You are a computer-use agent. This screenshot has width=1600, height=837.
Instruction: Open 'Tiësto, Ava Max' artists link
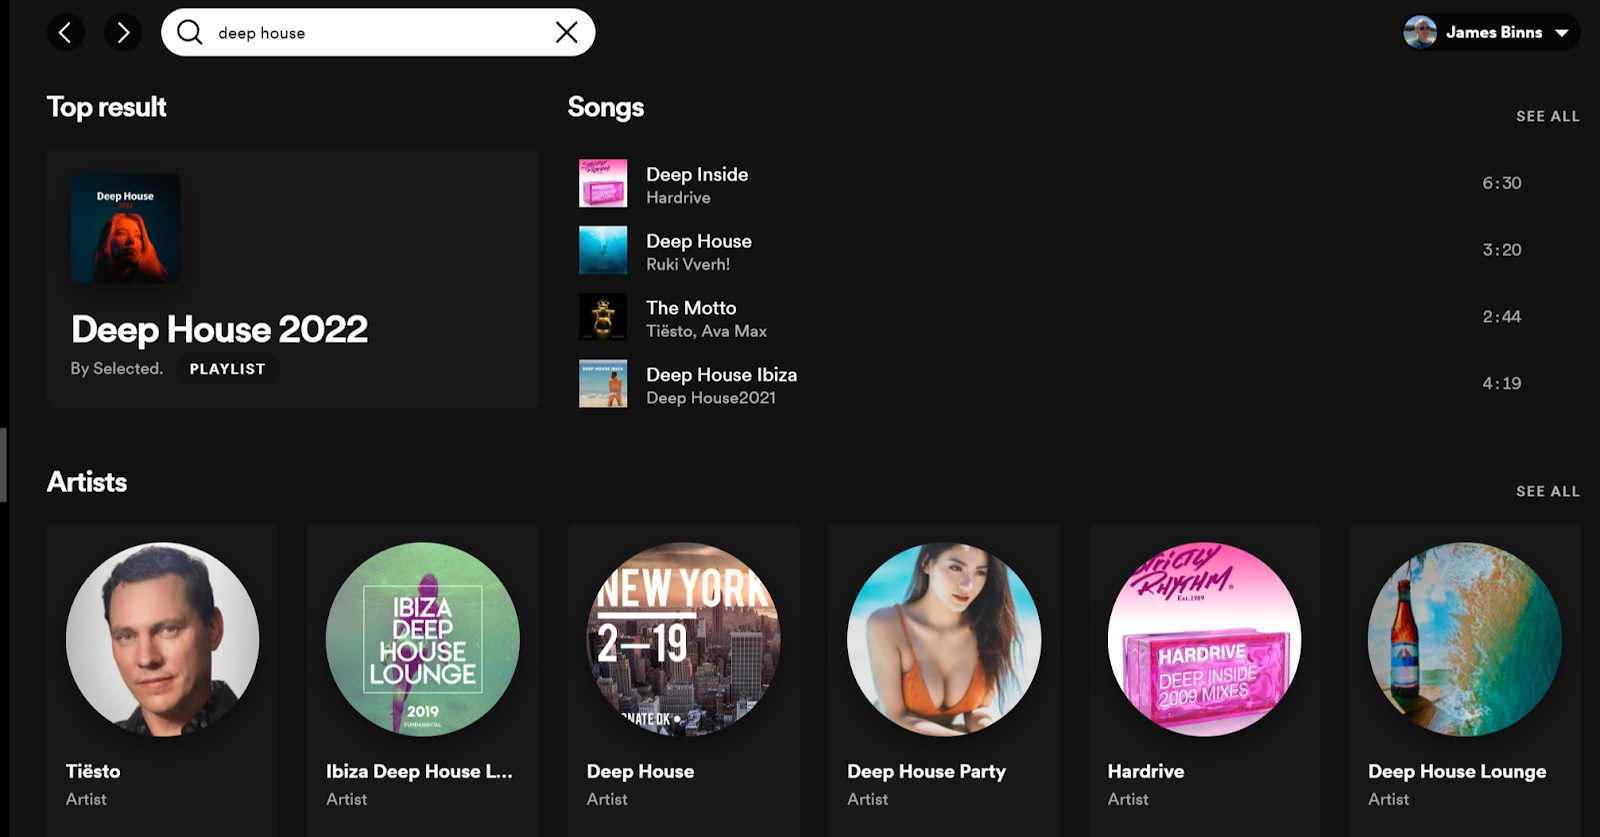[x=706, y=331]
